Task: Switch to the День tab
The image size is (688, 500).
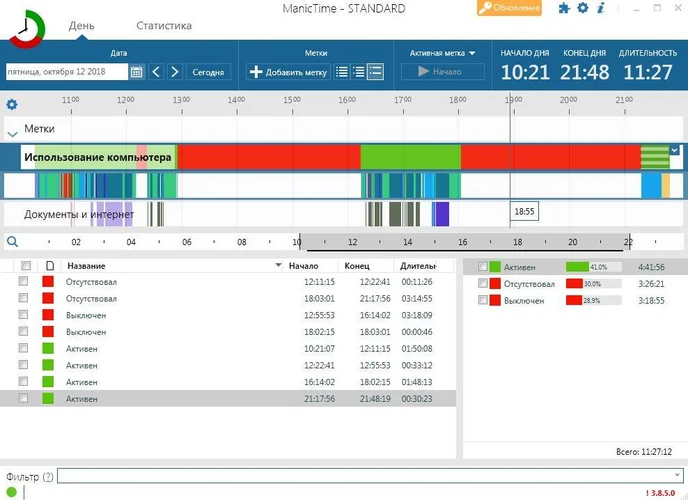Action: coord(81,25)
